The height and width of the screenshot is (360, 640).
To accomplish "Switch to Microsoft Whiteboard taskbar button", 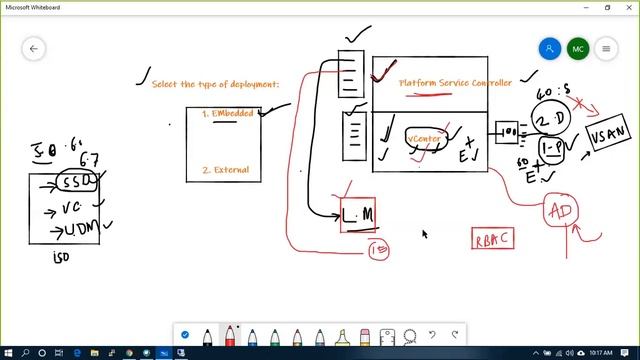I will click(x=164, y=353).
